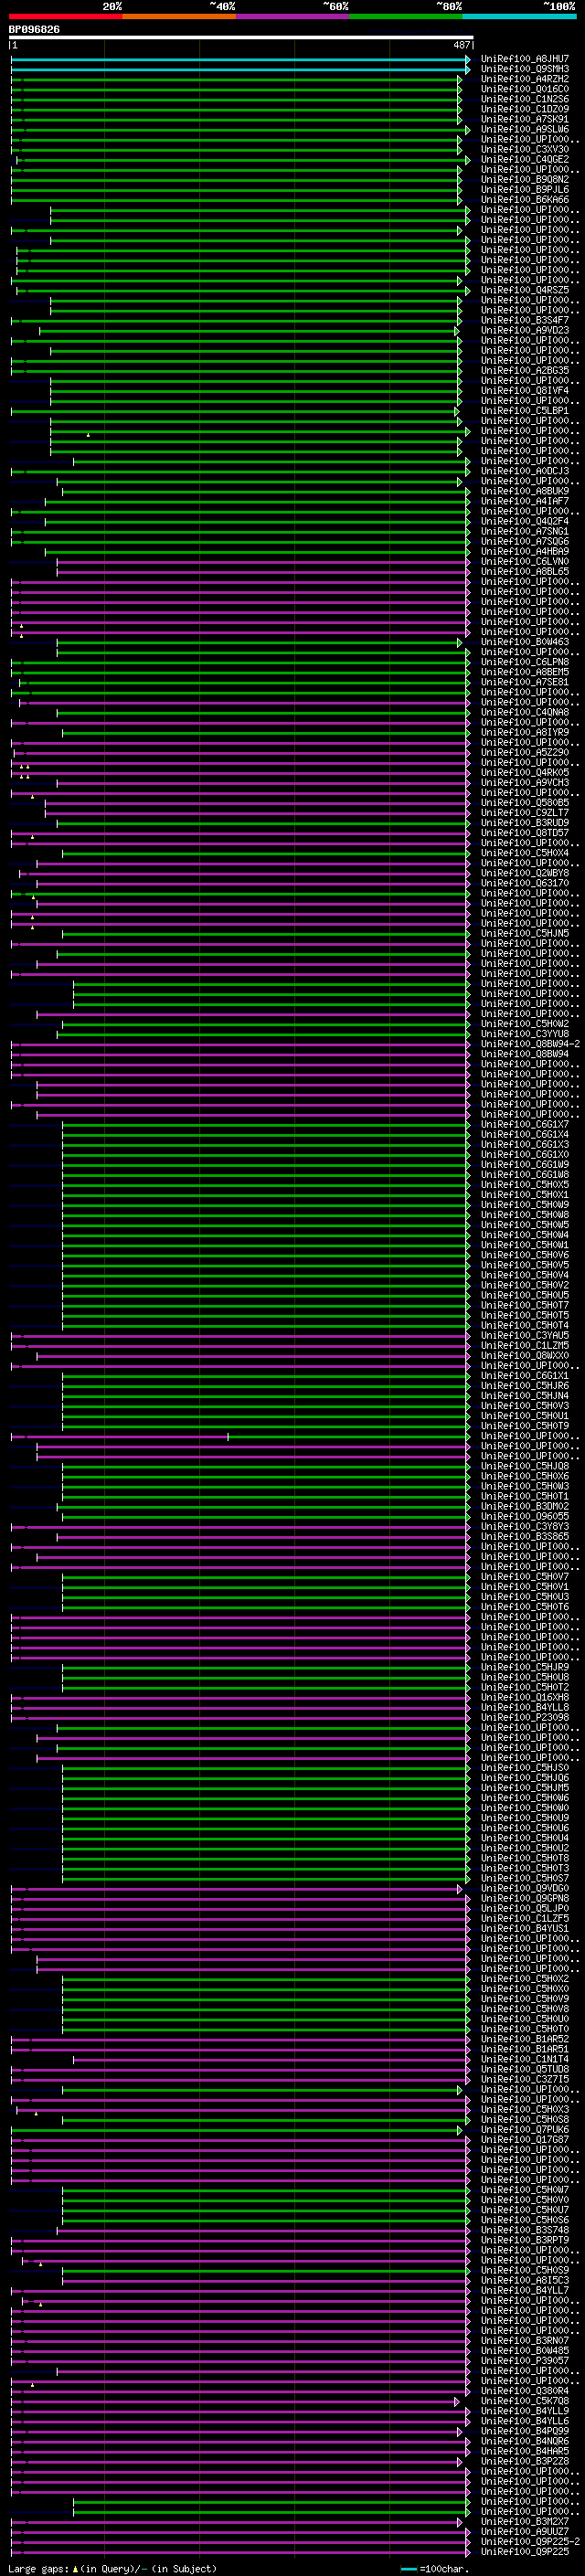585x2576 pixels.
Task: Open hit UniRef100_Q4RSZ5
Action: [x=525, y=290]
